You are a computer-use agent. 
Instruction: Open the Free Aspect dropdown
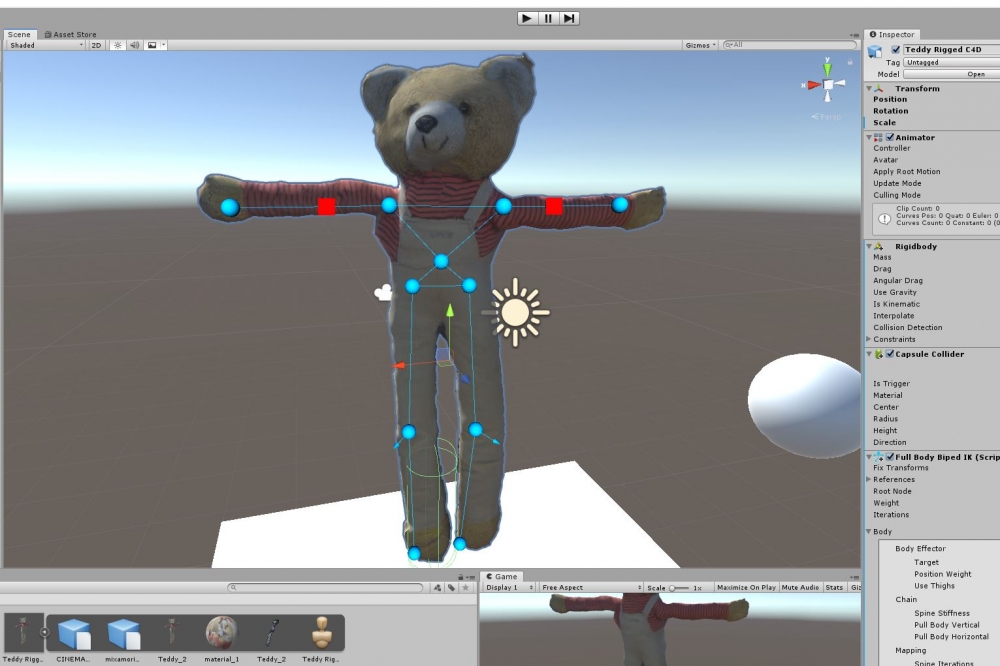591,588
